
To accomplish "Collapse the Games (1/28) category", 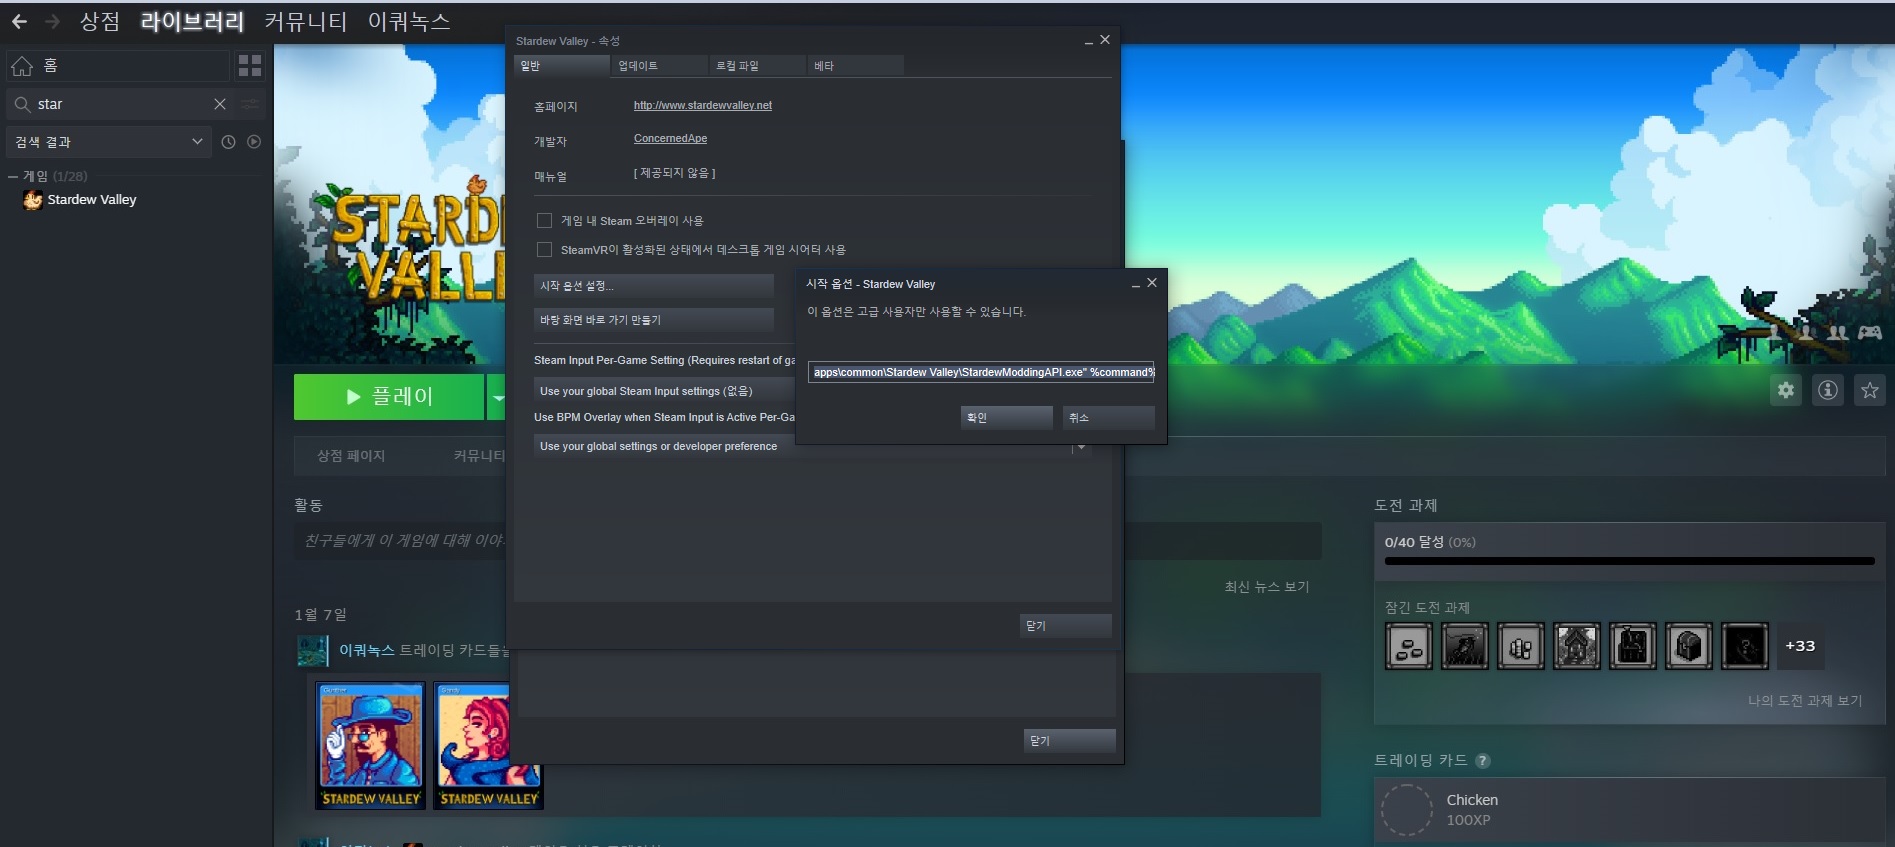I will coord(13,176).
